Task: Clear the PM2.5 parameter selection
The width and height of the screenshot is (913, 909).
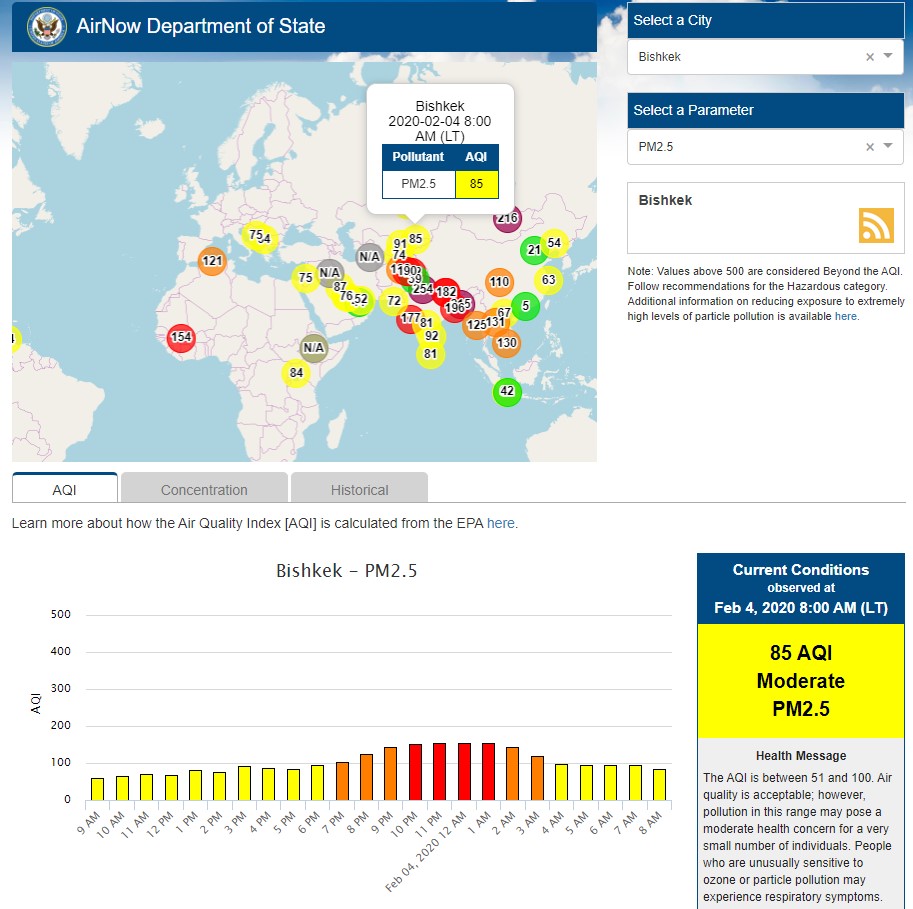Action: [x=869, y=147]
